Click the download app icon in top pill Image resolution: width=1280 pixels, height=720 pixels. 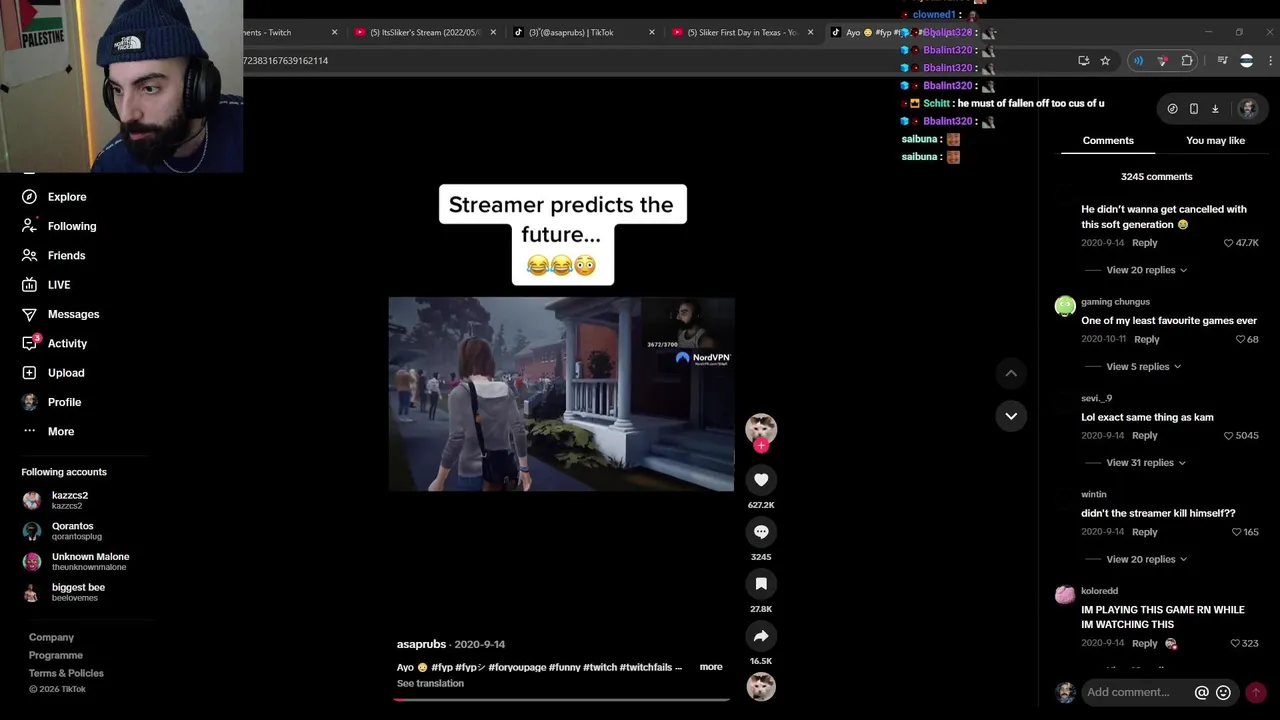pyautogui.click(x=1215, y=109)
